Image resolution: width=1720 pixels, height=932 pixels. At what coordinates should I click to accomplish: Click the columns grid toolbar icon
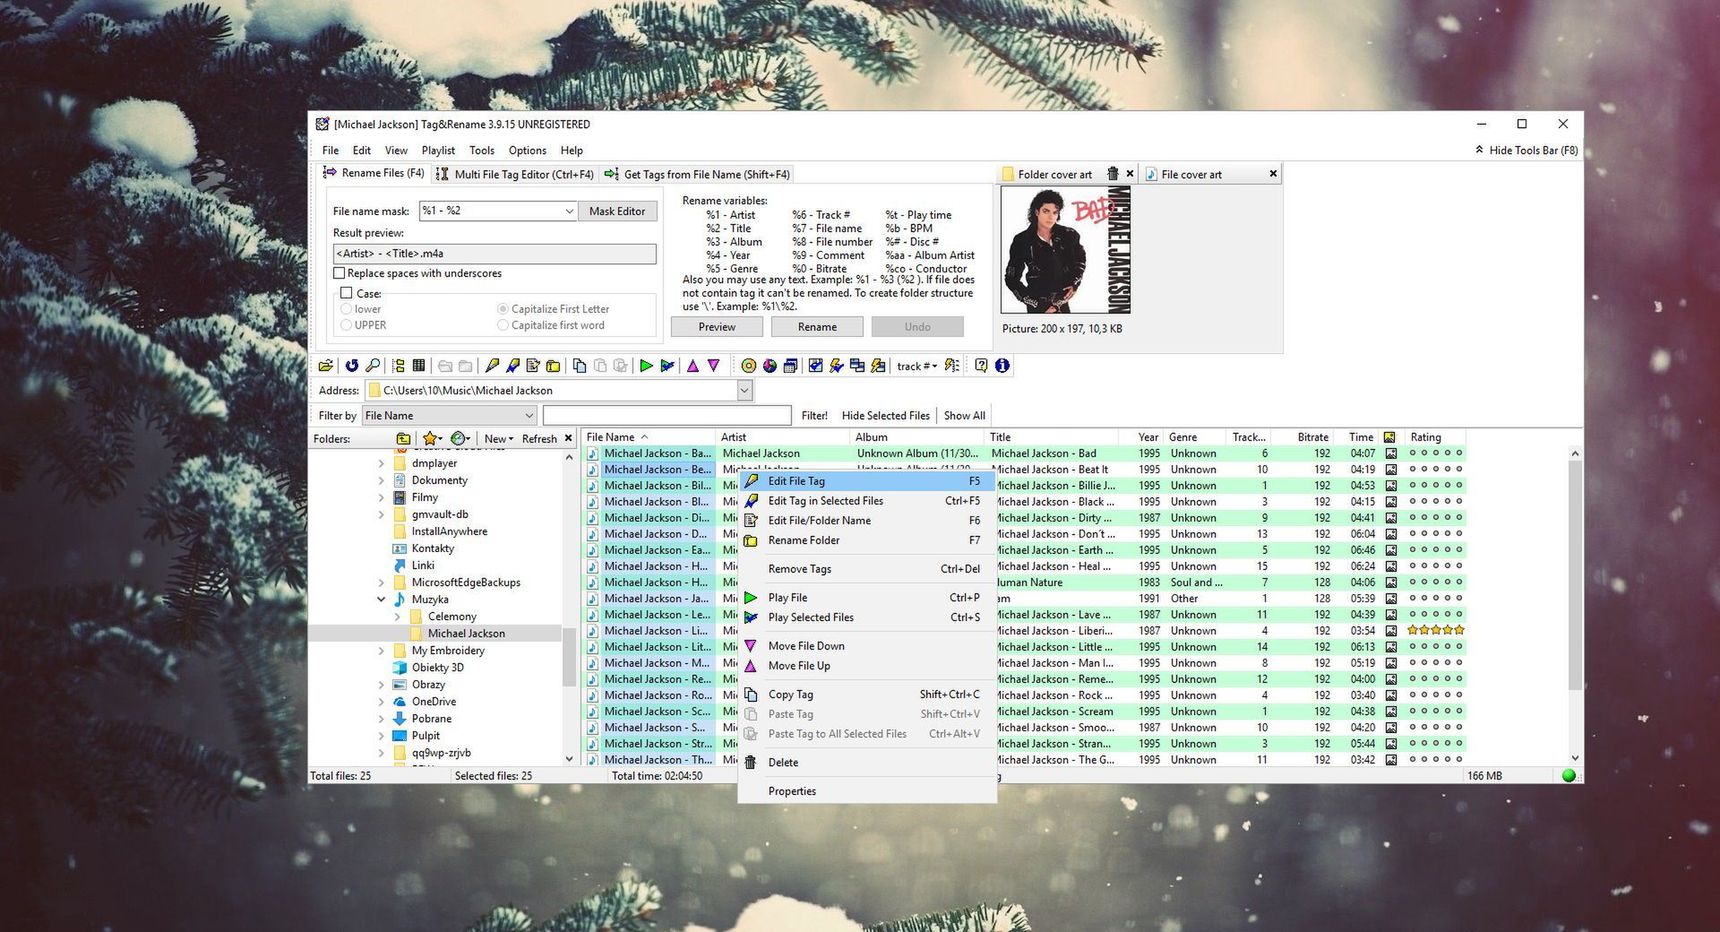coord(419,366)
